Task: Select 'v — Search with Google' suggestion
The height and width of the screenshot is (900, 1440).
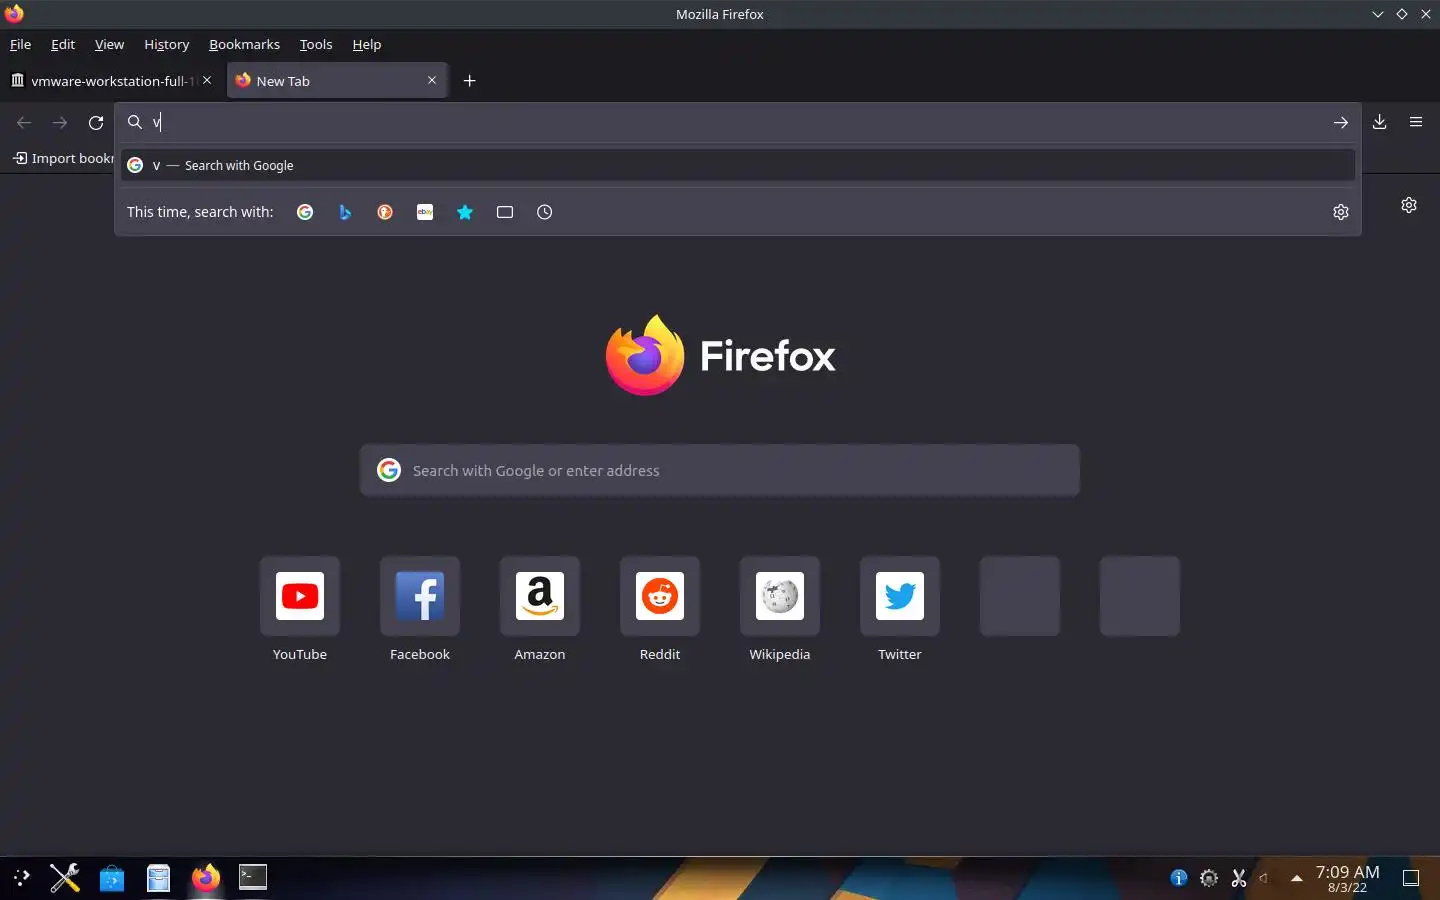Action: click(x=738, y=165)
